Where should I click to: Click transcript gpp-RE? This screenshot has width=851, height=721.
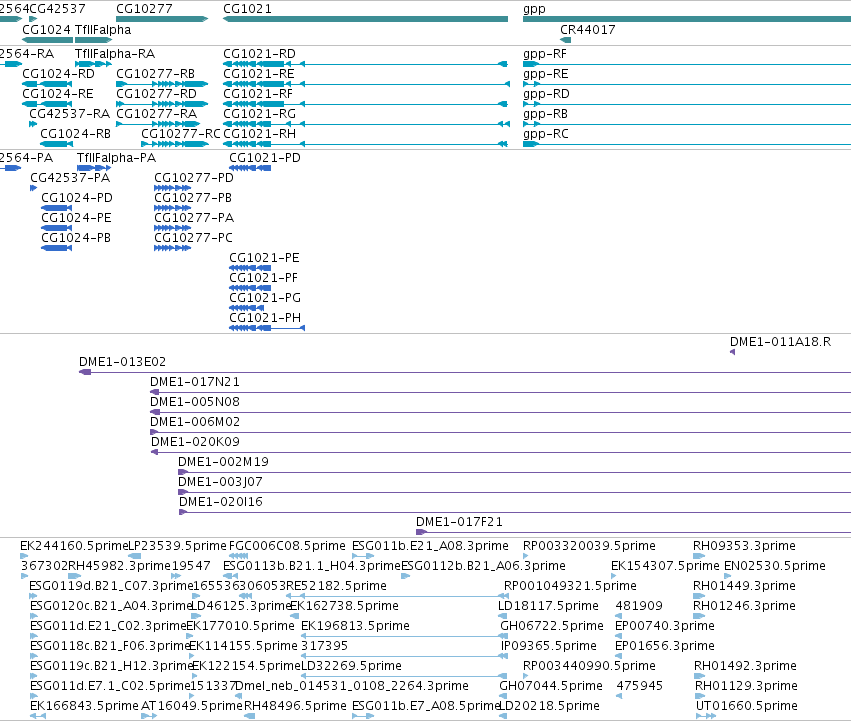(x=545, y=74)
